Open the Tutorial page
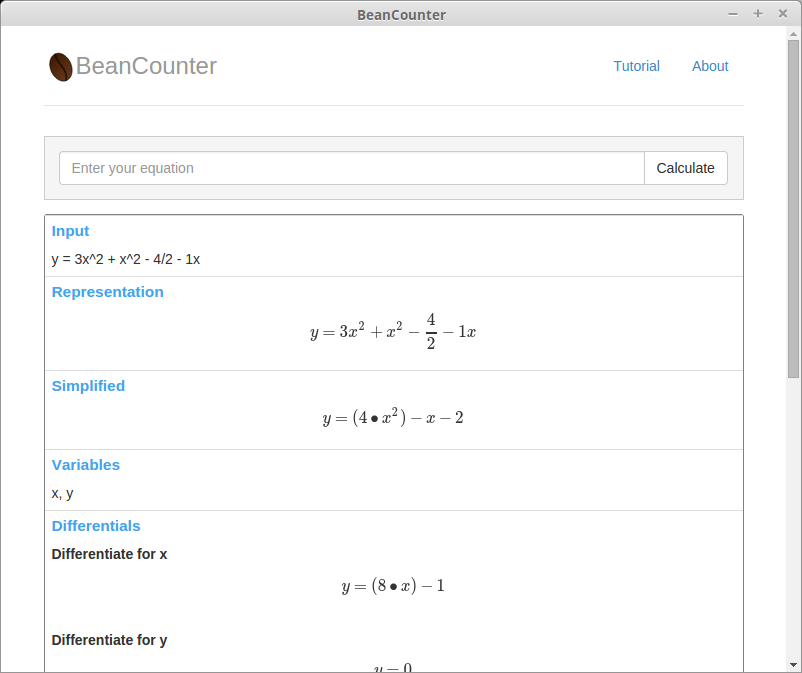This screenshot has height=673, width=802. pyautogui.click(x=637, y=66)
